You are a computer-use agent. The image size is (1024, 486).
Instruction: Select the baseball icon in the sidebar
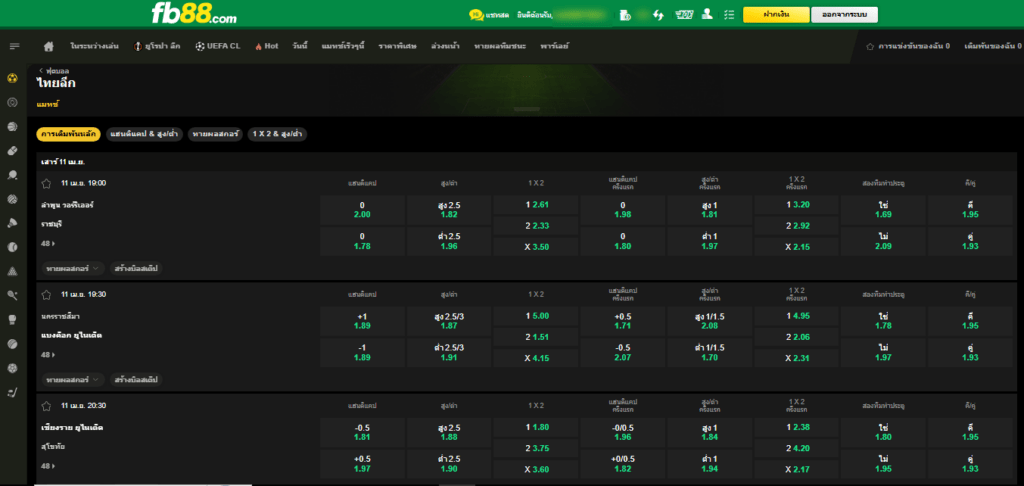12,247
